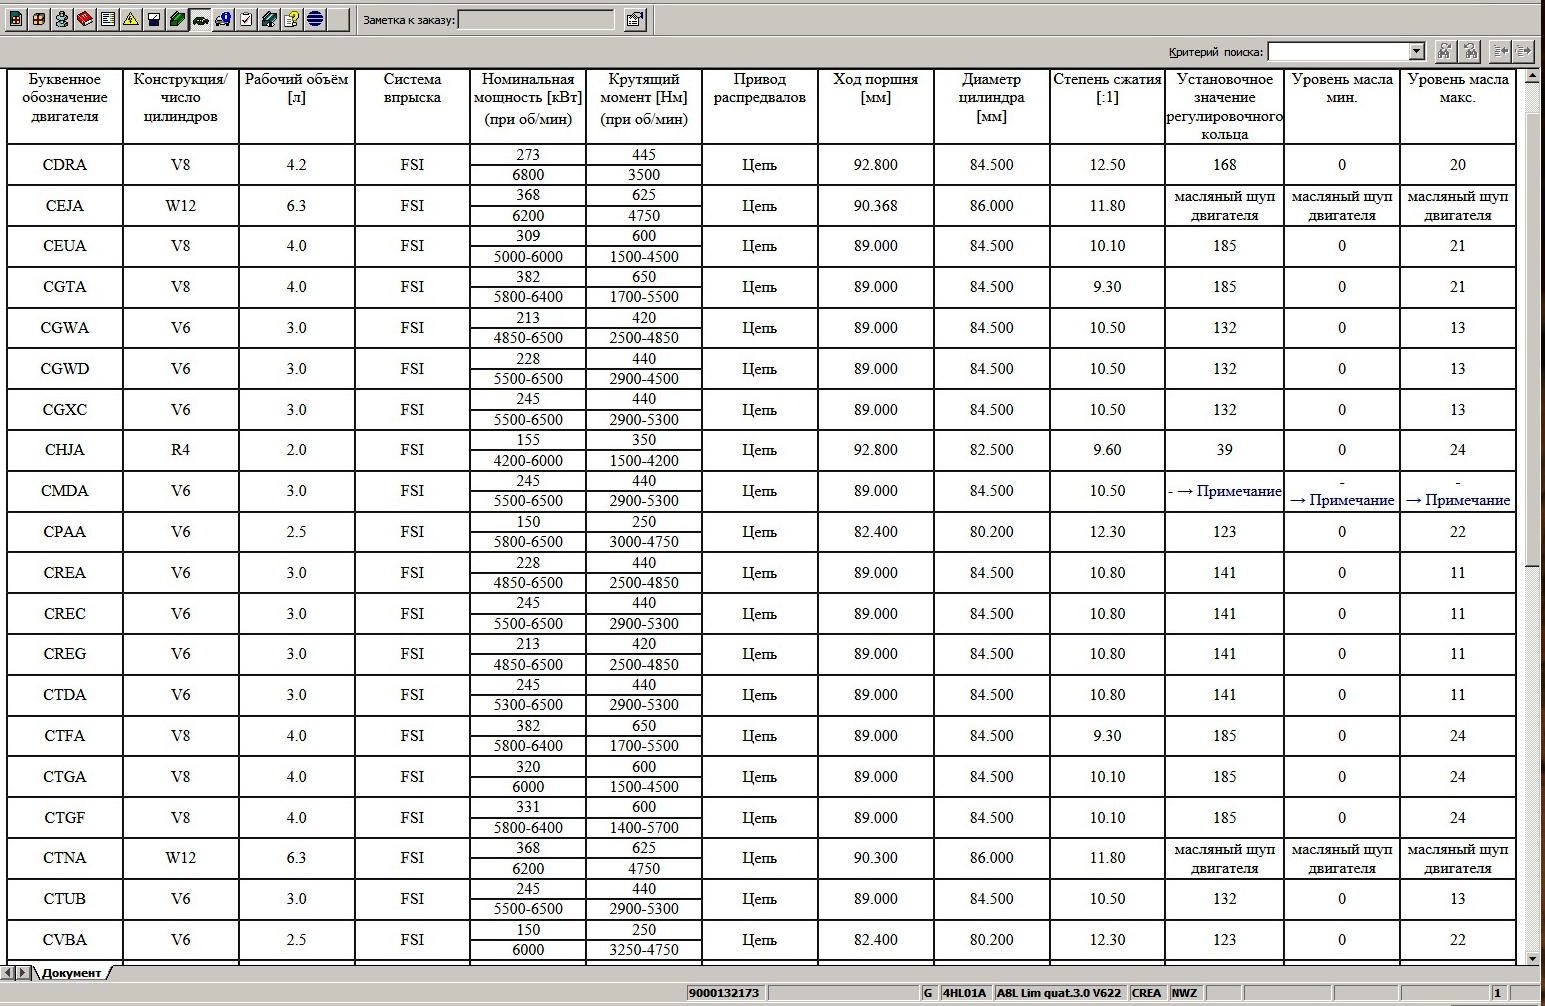Click the Заметка к заказу field
Viewport: 1545px width, 1006px height.
click(x=535, y=19)
